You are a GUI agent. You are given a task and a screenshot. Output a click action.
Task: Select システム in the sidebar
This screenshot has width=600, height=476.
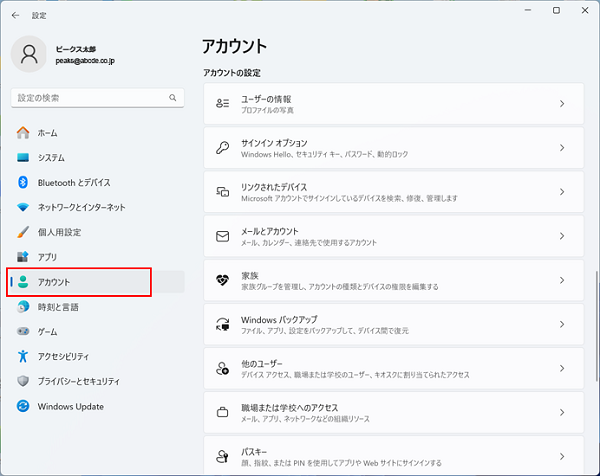(51, 157)
